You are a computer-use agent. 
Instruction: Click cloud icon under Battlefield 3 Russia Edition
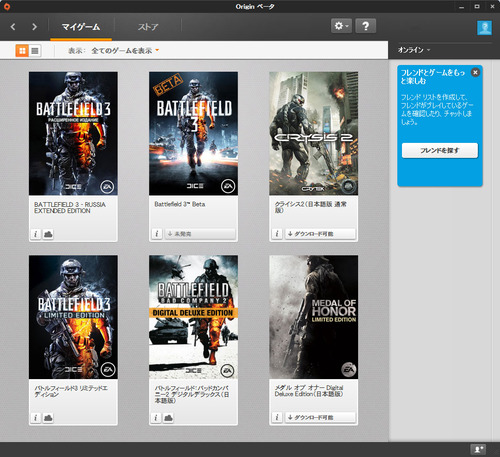(x=48, y=234)
